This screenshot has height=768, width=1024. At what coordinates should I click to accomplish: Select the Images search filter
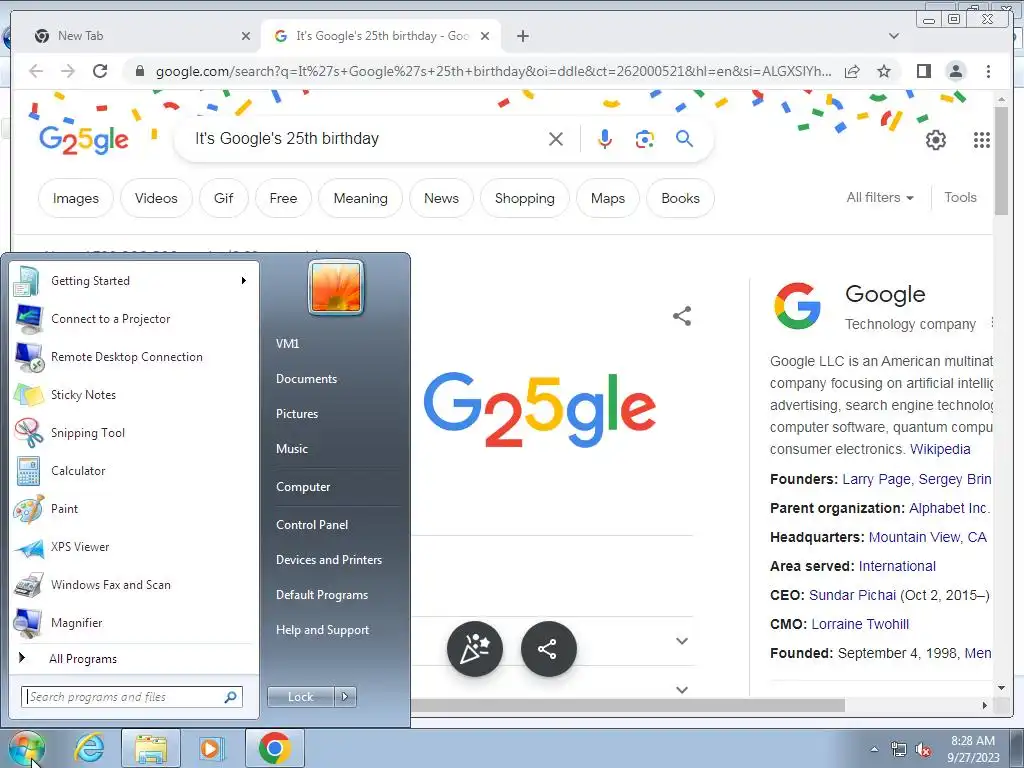pos(76,198)
